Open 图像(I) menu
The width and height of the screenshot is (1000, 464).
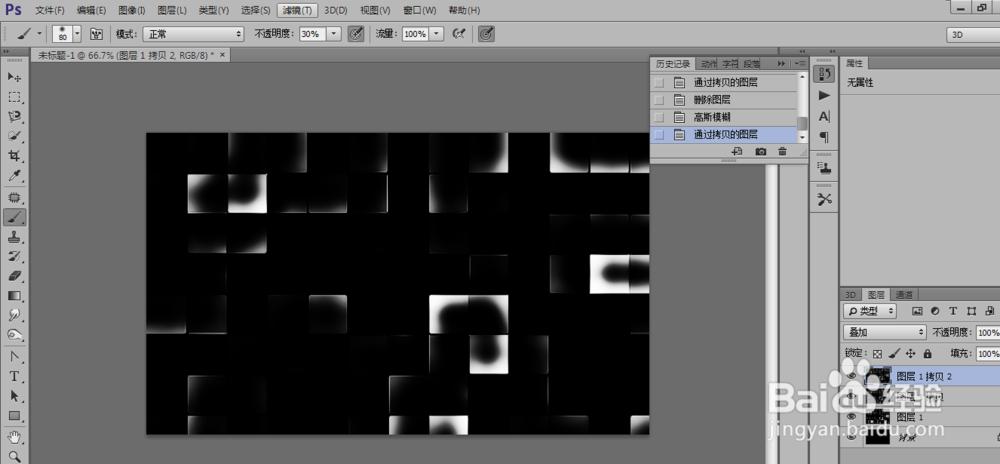[133, 10]
